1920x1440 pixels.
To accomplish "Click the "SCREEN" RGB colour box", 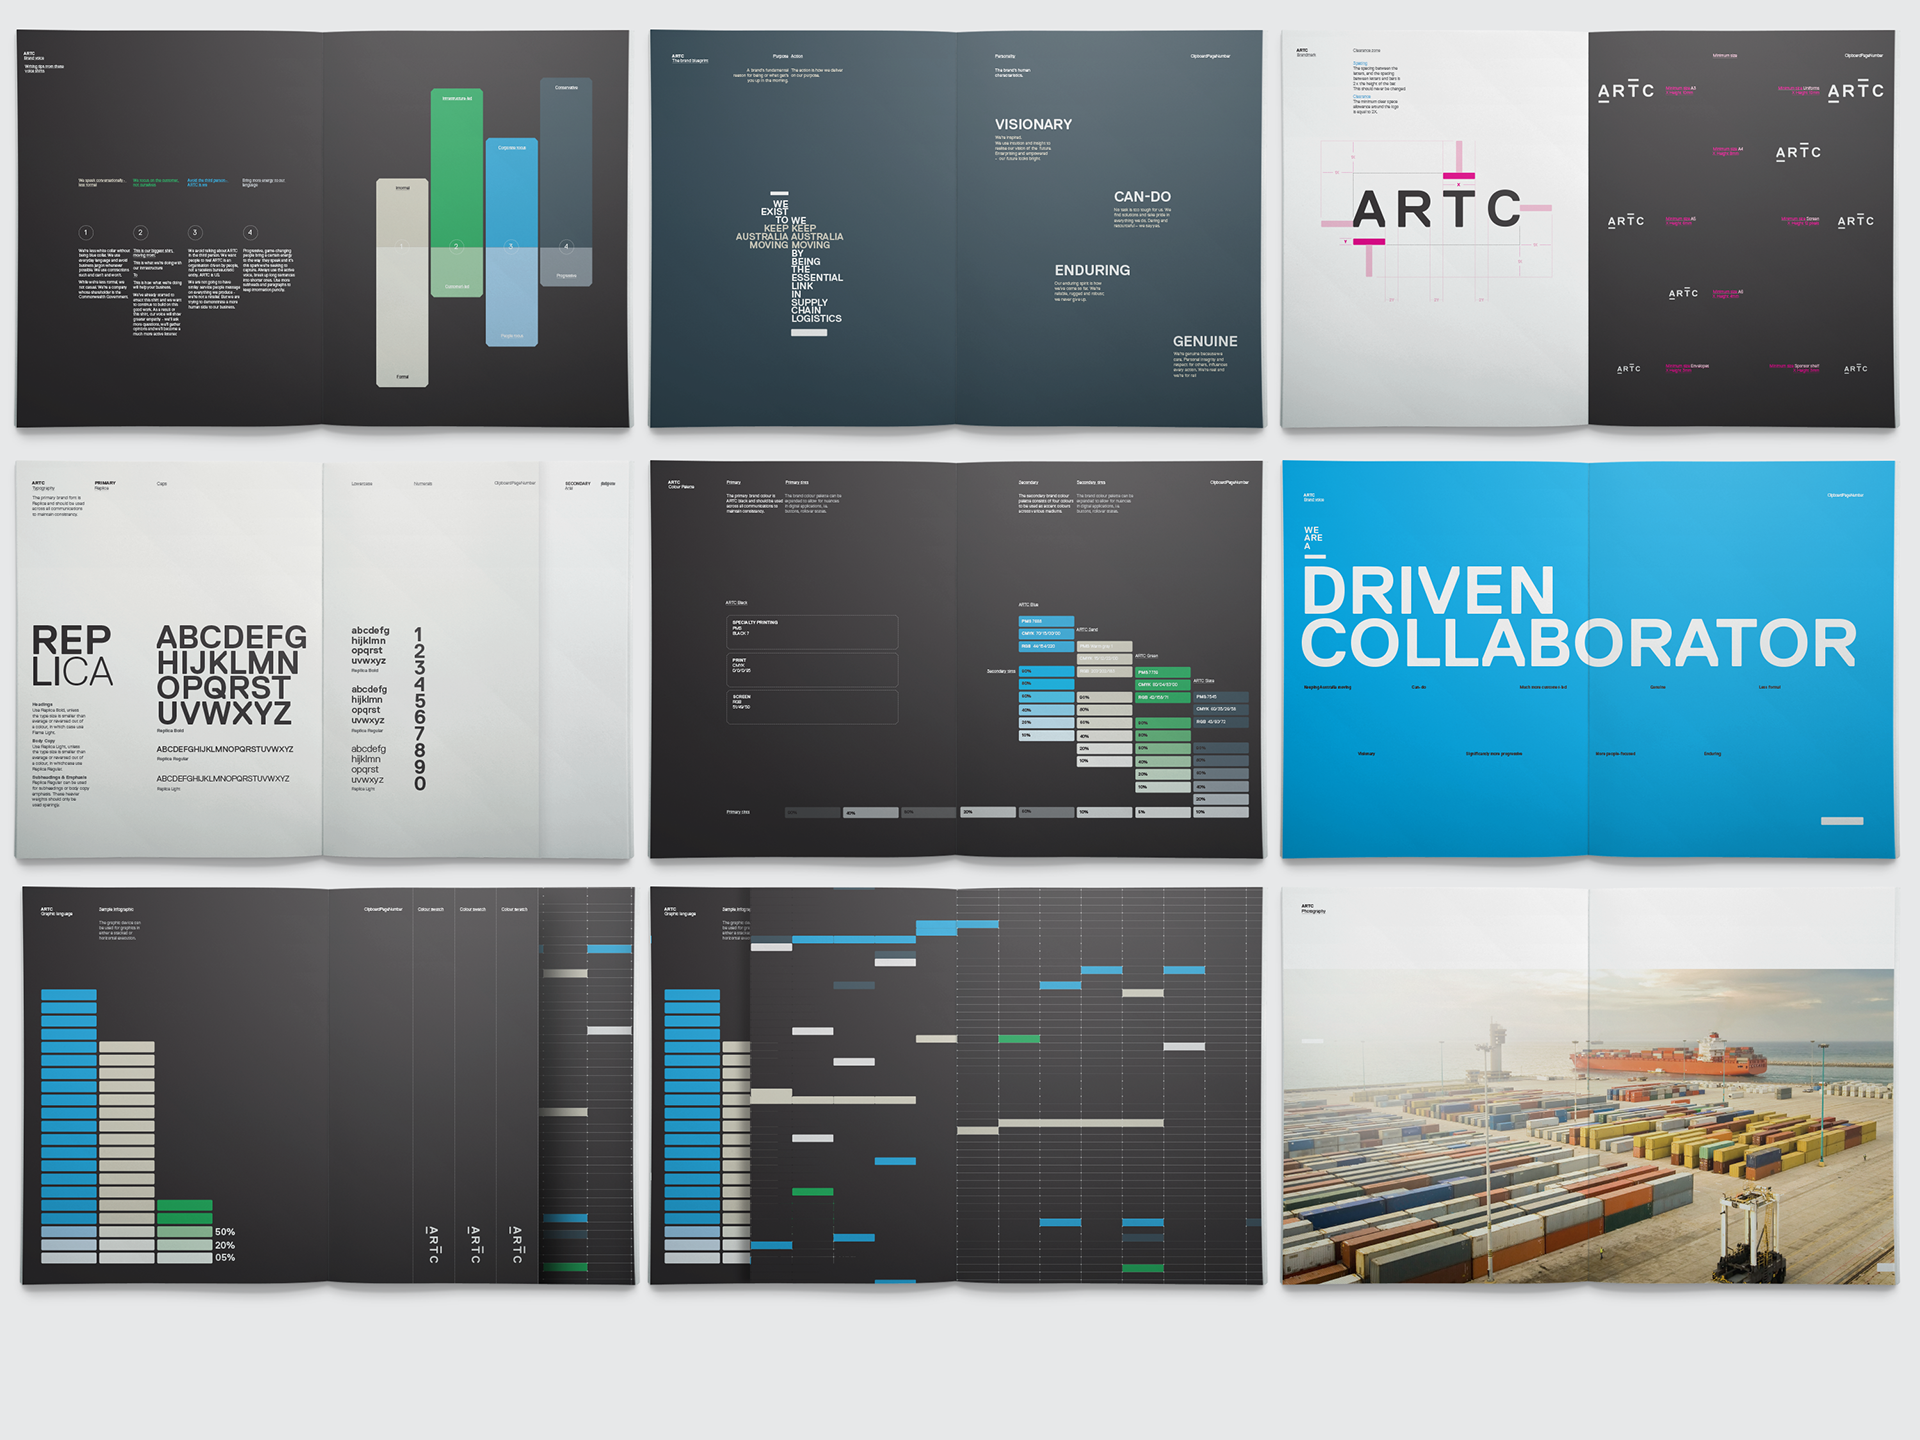I will coord(812,706).
